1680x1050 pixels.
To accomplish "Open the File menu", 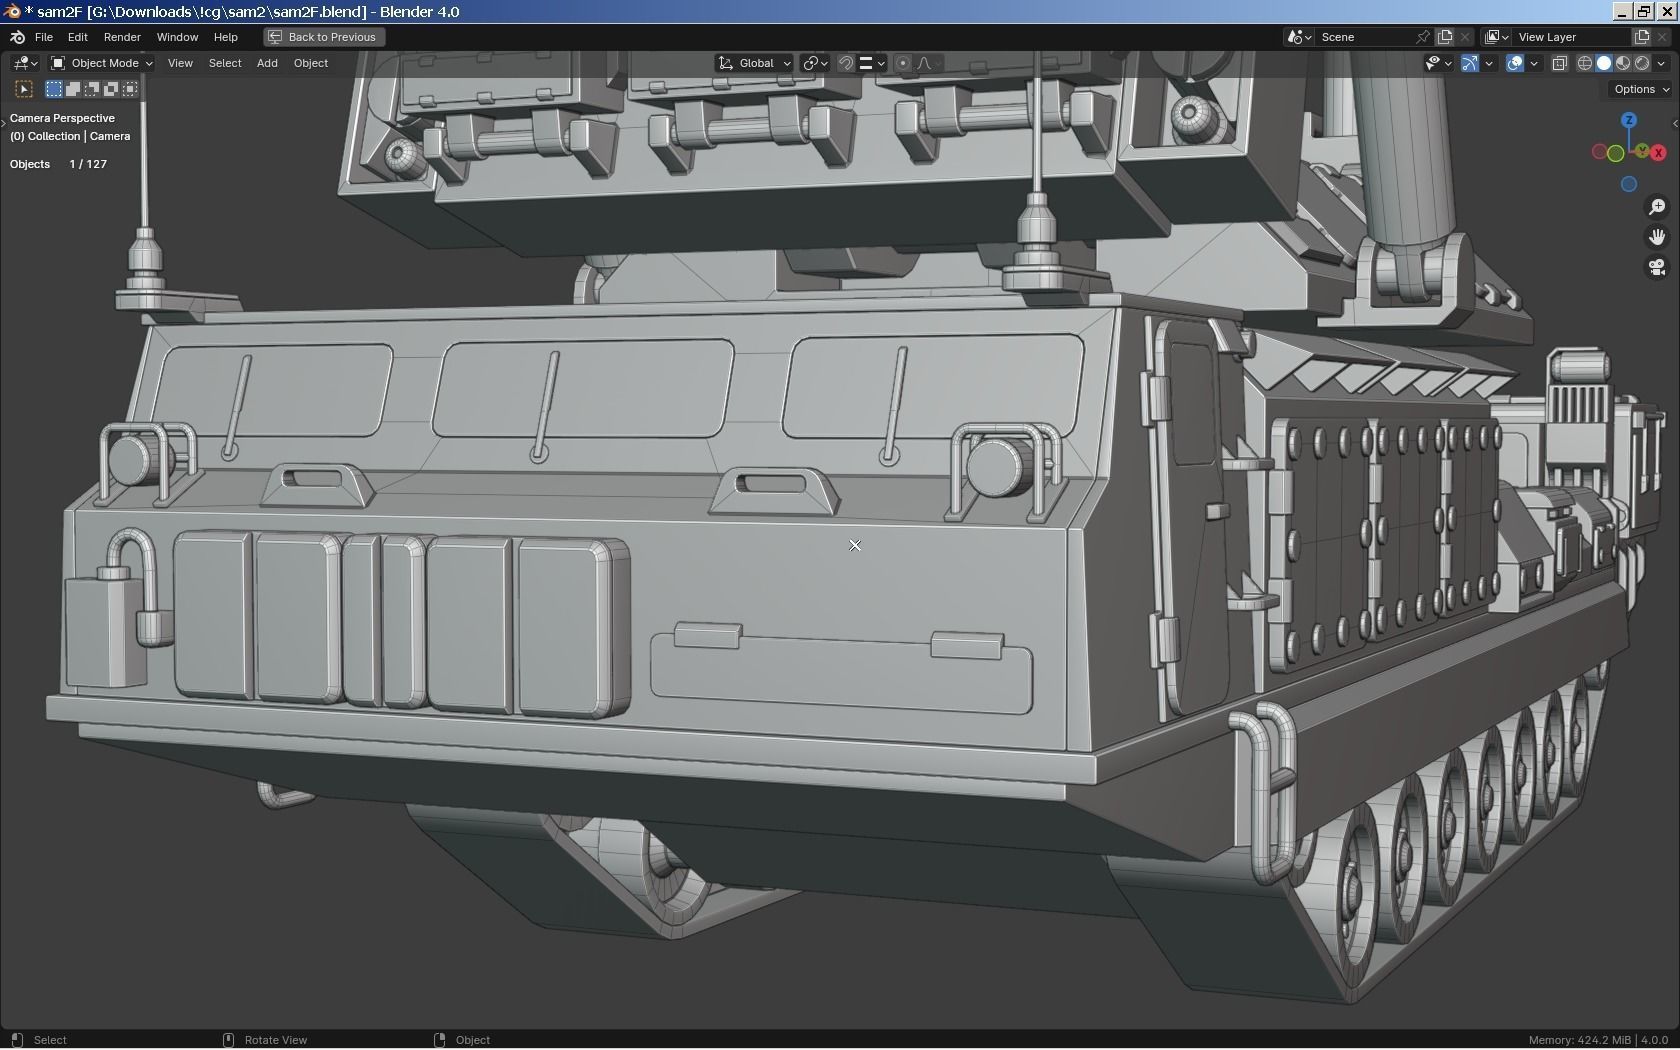I will tap(44, 37).
